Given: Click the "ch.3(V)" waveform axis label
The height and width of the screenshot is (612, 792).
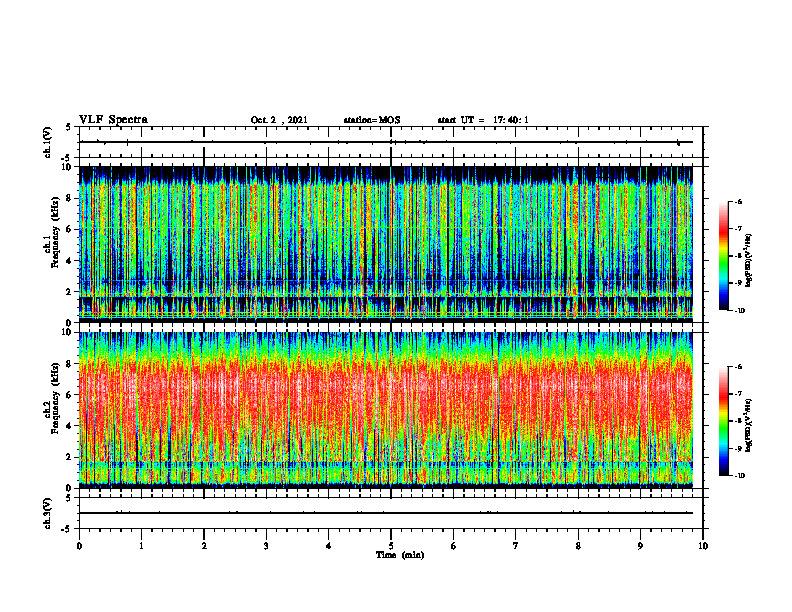Looking at the screenshot, I should 47,513.
